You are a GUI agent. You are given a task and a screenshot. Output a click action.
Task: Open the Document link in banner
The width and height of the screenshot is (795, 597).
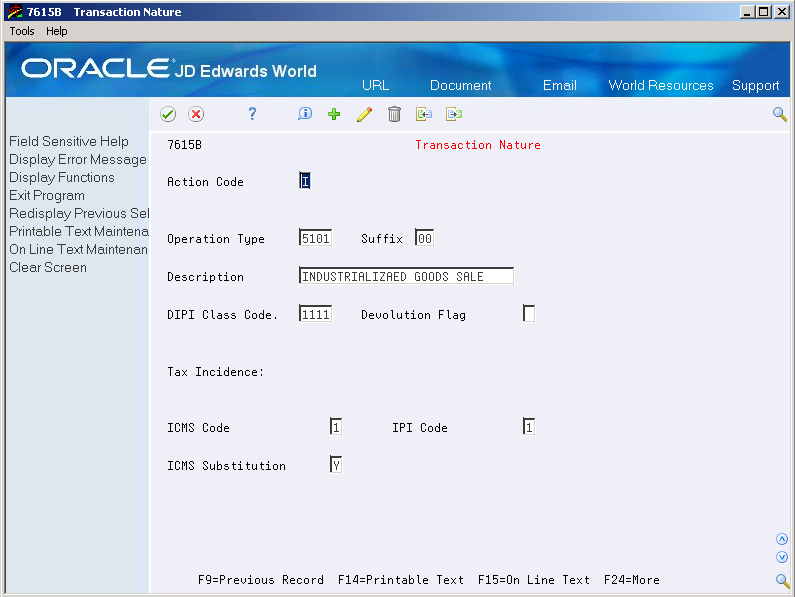pyautogui.click(x=460, y=85)
